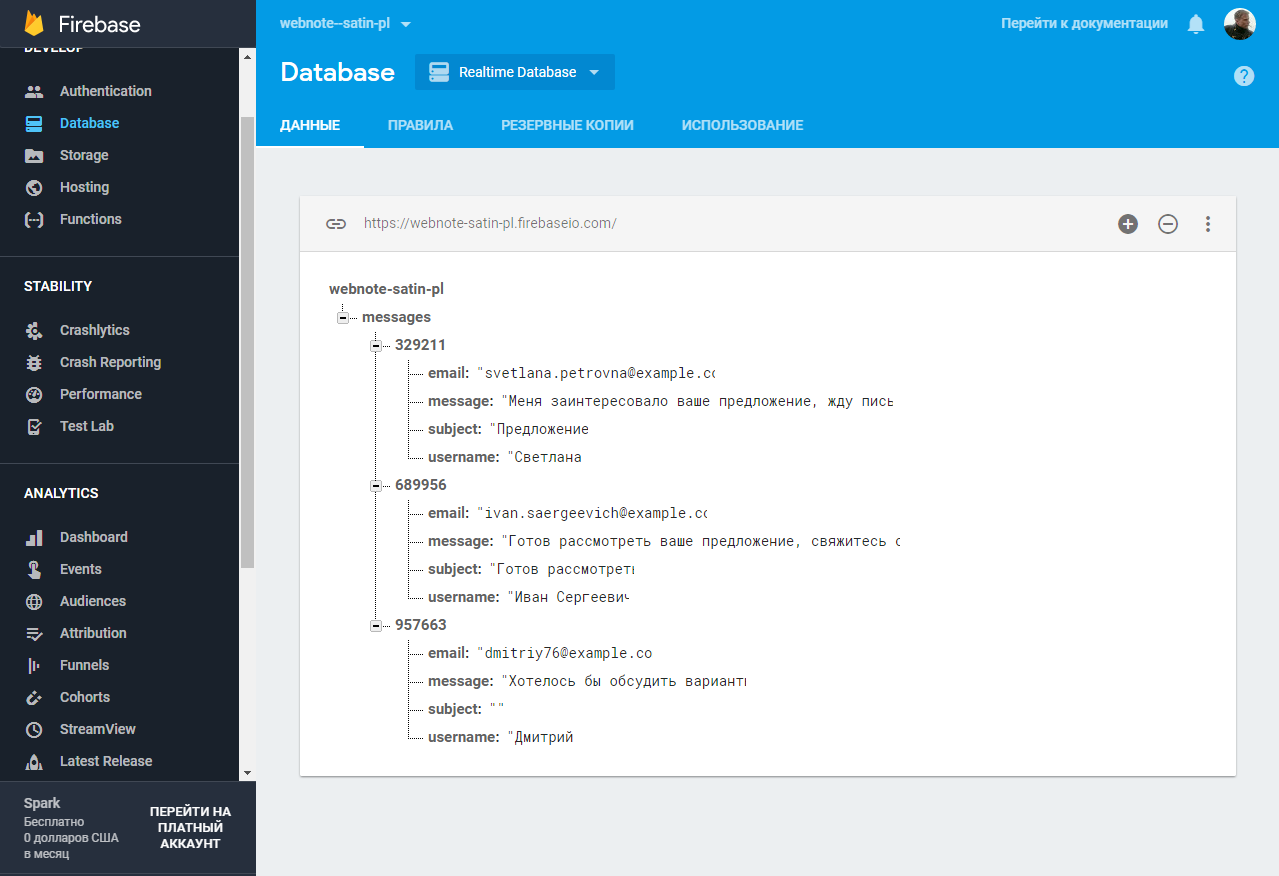Open the webnote--satin-pl project selector
Screen dimensions: 1279x876
(345, 23)
